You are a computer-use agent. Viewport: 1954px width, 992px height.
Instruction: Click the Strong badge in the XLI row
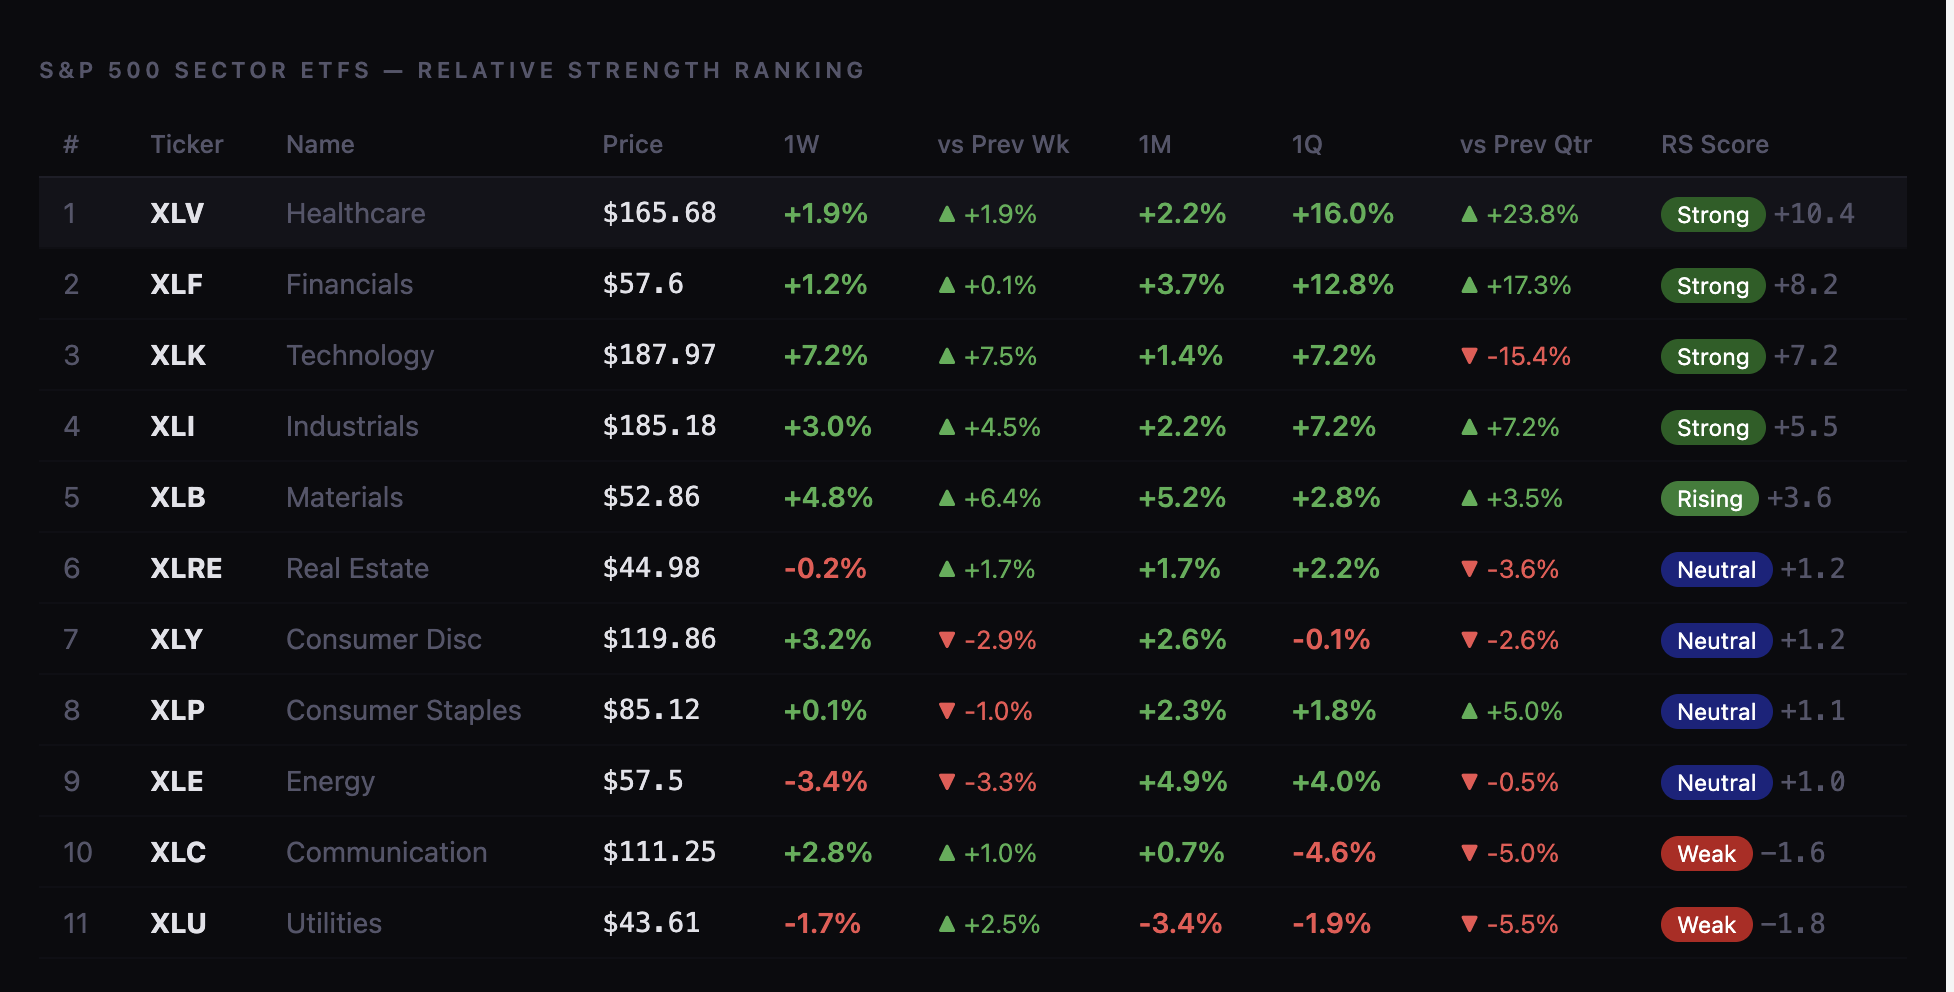pos(1713,428)
